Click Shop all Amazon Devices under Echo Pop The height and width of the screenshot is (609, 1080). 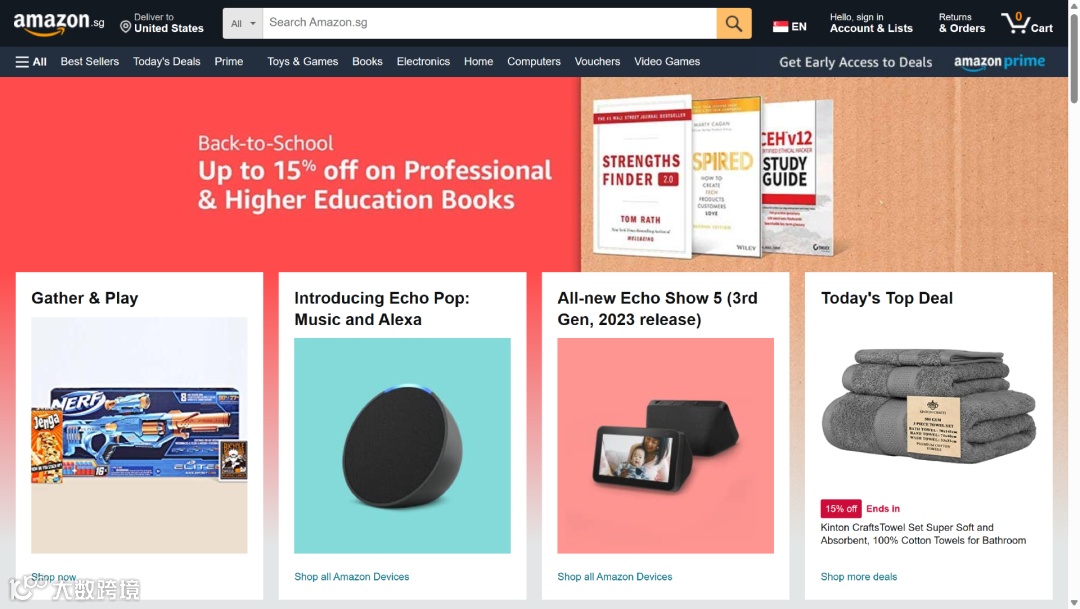click(x=351, y=577)
